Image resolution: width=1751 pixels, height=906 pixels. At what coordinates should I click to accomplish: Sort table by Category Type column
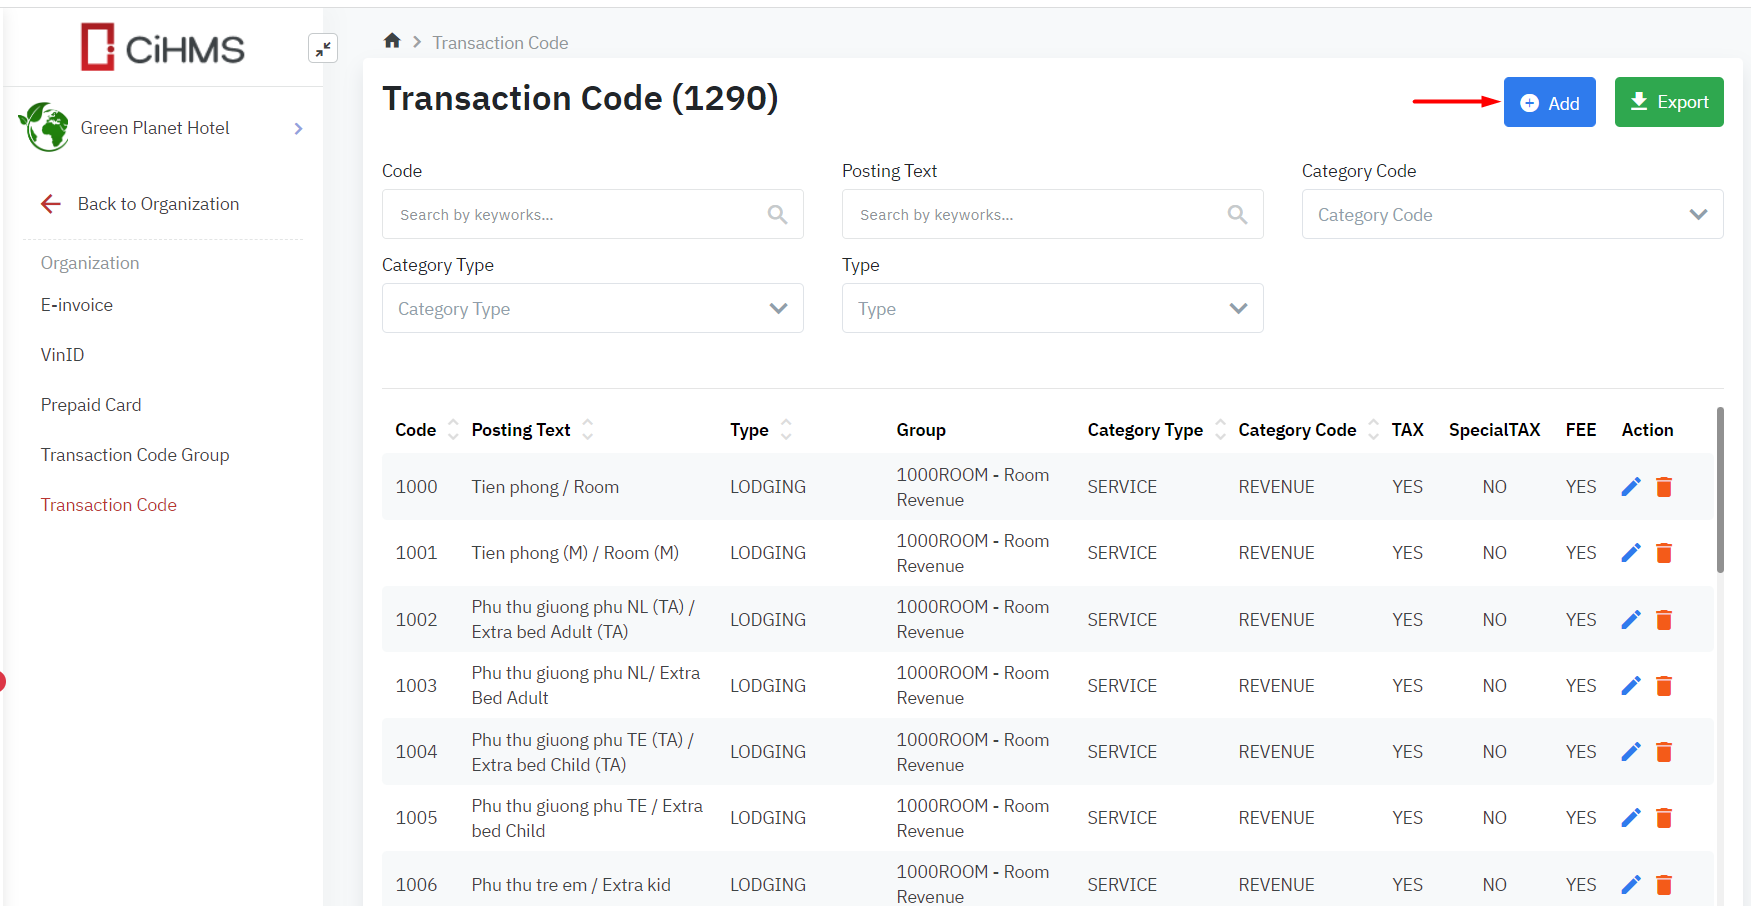1220,430
